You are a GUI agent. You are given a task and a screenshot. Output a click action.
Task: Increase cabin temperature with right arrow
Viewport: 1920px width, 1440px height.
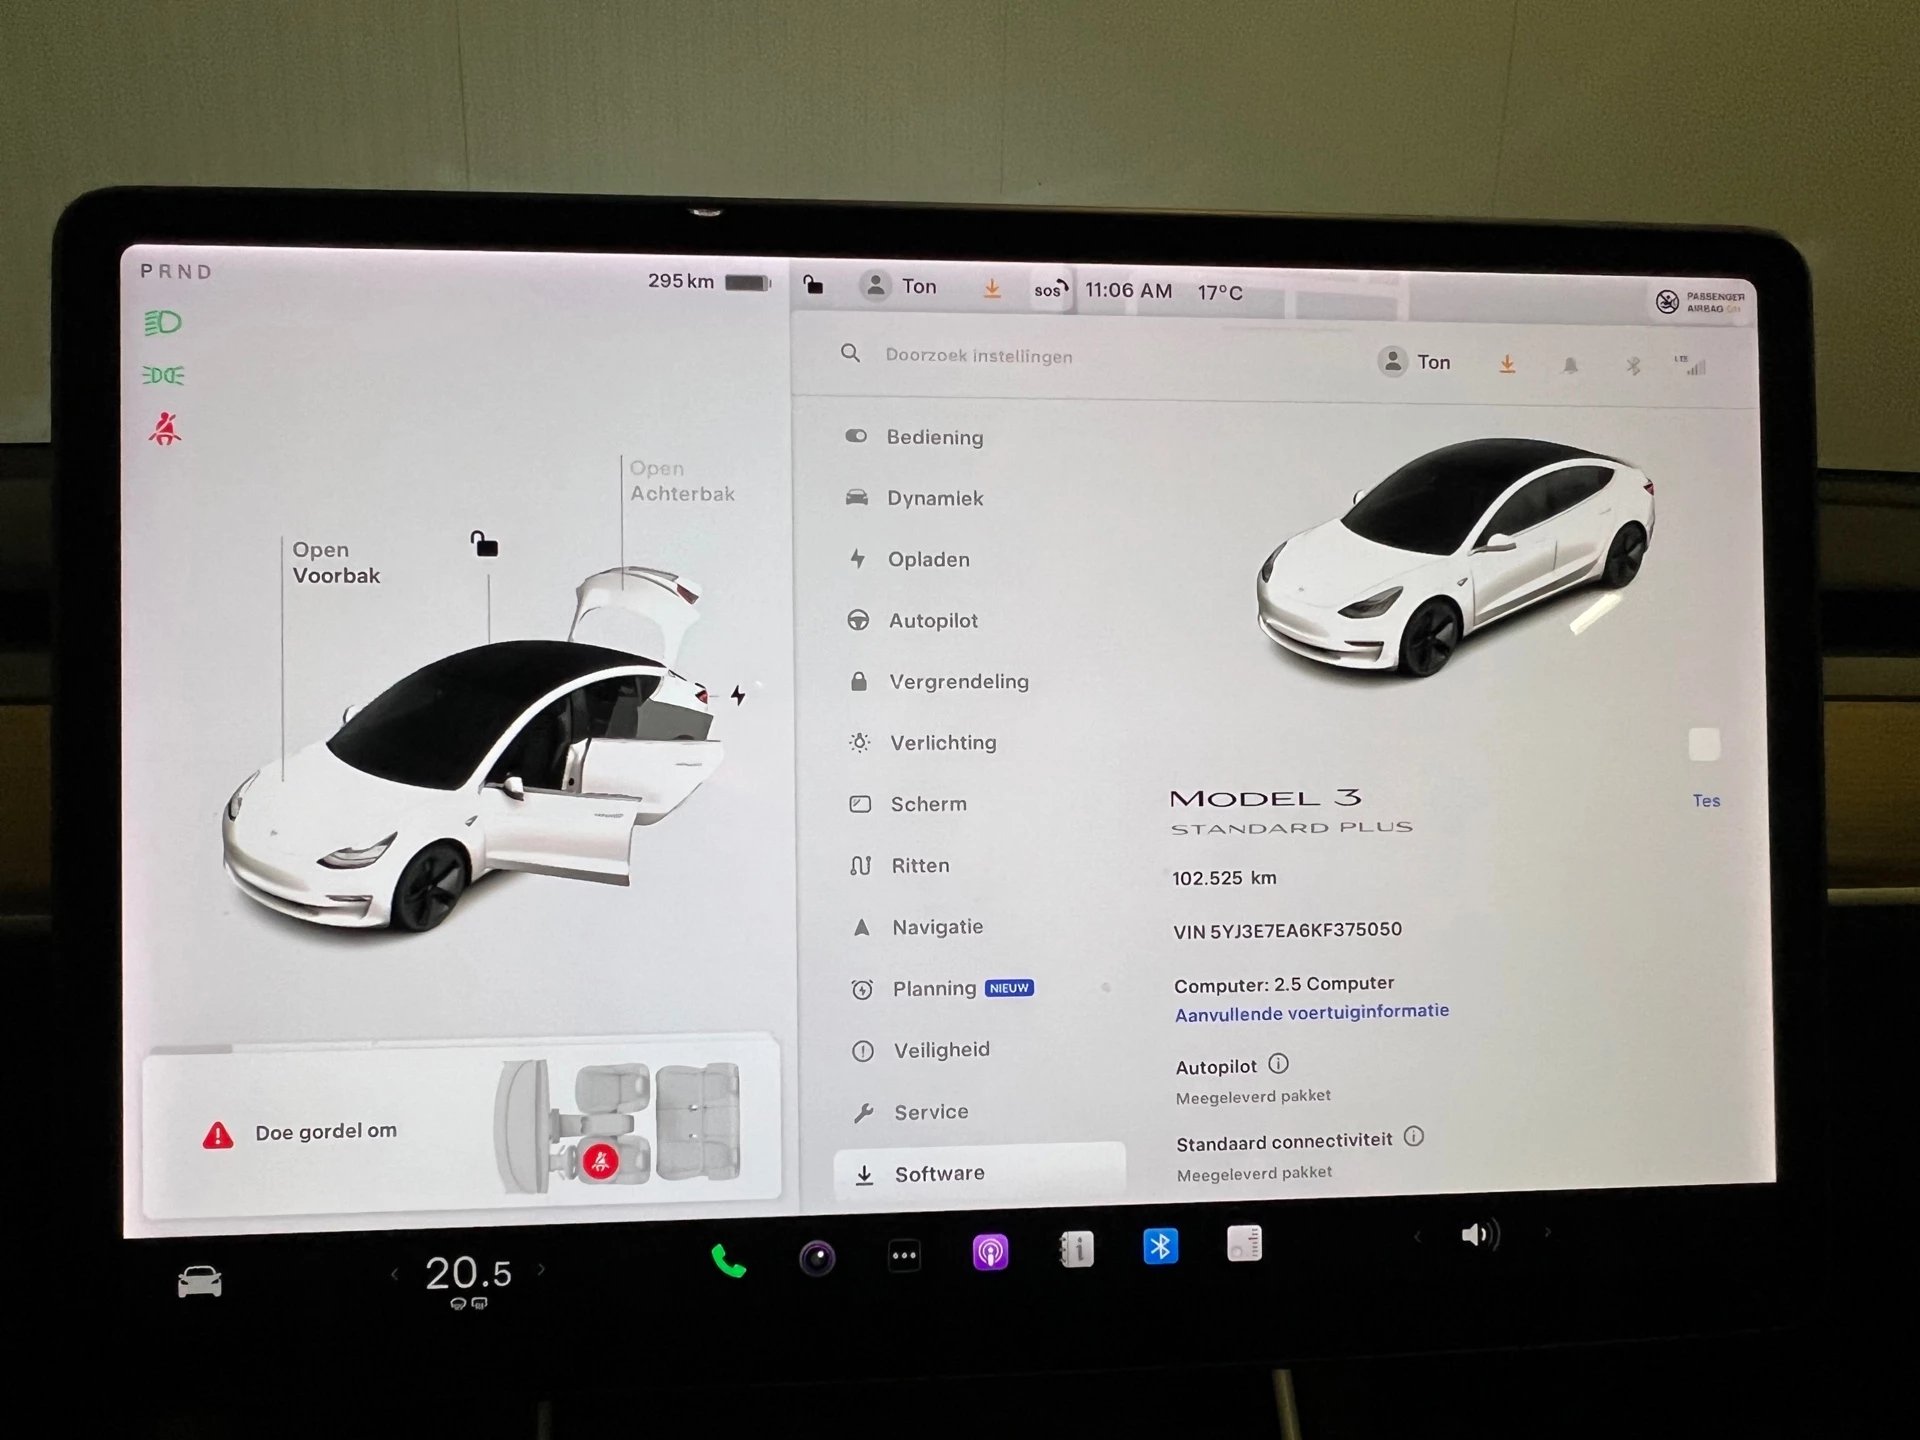coord(542,1269)
